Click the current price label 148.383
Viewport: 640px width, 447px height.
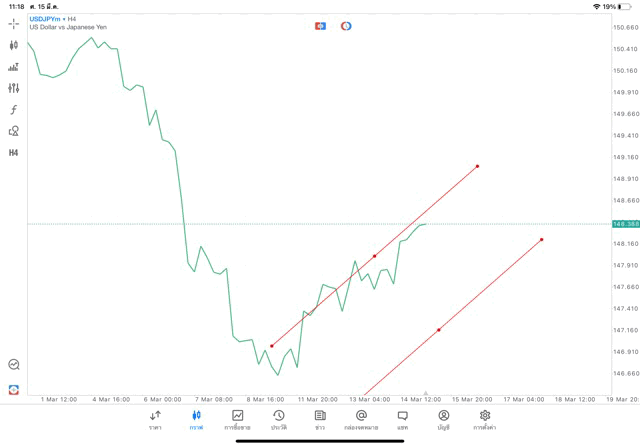click(x=626, y=224)
